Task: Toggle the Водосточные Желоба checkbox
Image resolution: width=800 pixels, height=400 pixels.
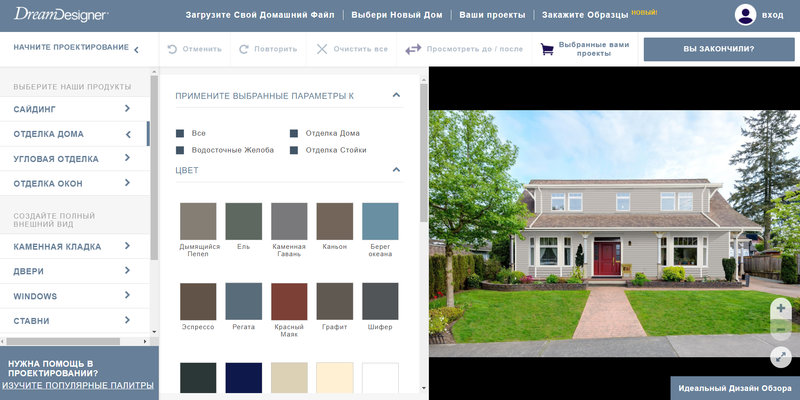Action: [180, 150]
